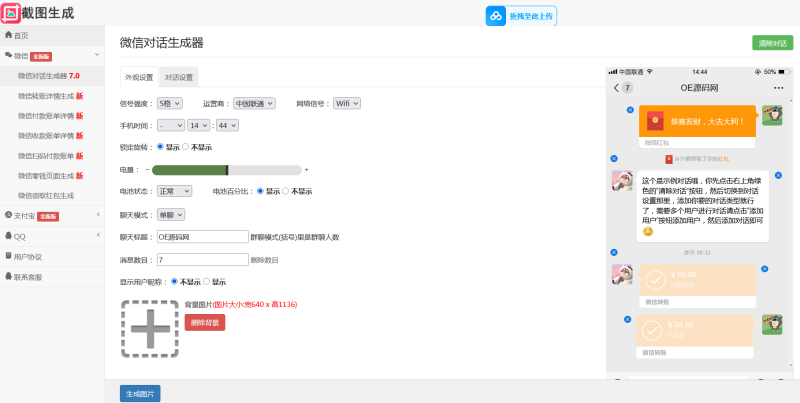This screenshot has height=403, width=800.
Task: Collapse the 微信 sidebar section chevron
Action: click(97, 55)
